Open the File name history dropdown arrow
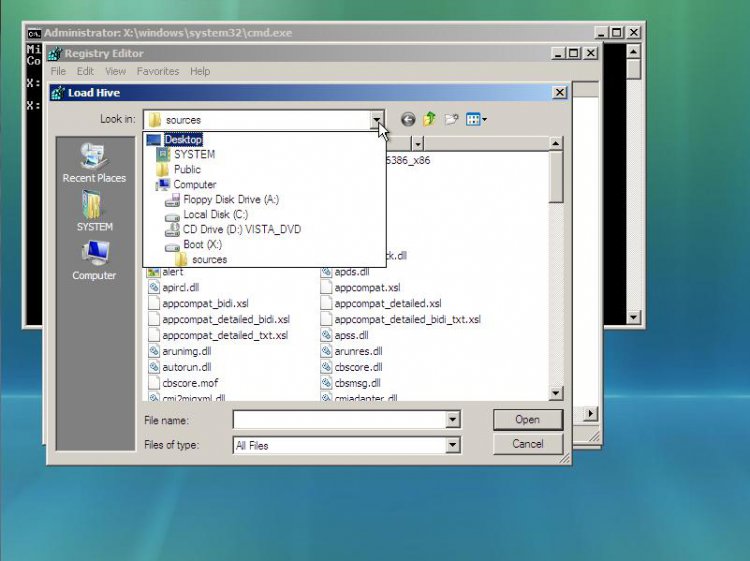This screenshot has width=750, height=561. tap(453, 420)
